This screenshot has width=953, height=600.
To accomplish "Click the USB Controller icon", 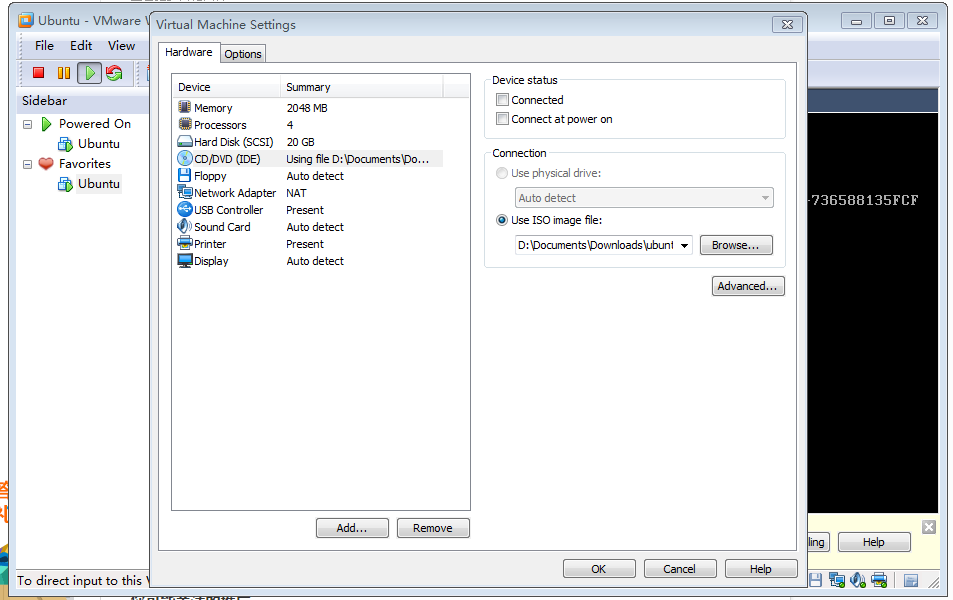I will coord(185,210).
